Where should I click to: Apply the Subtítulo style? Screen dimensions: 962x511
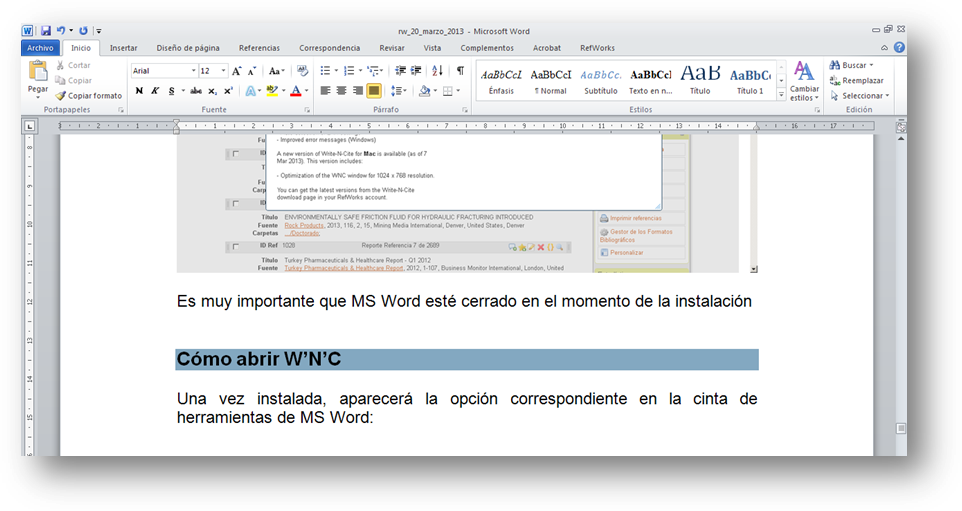point(601,81)
